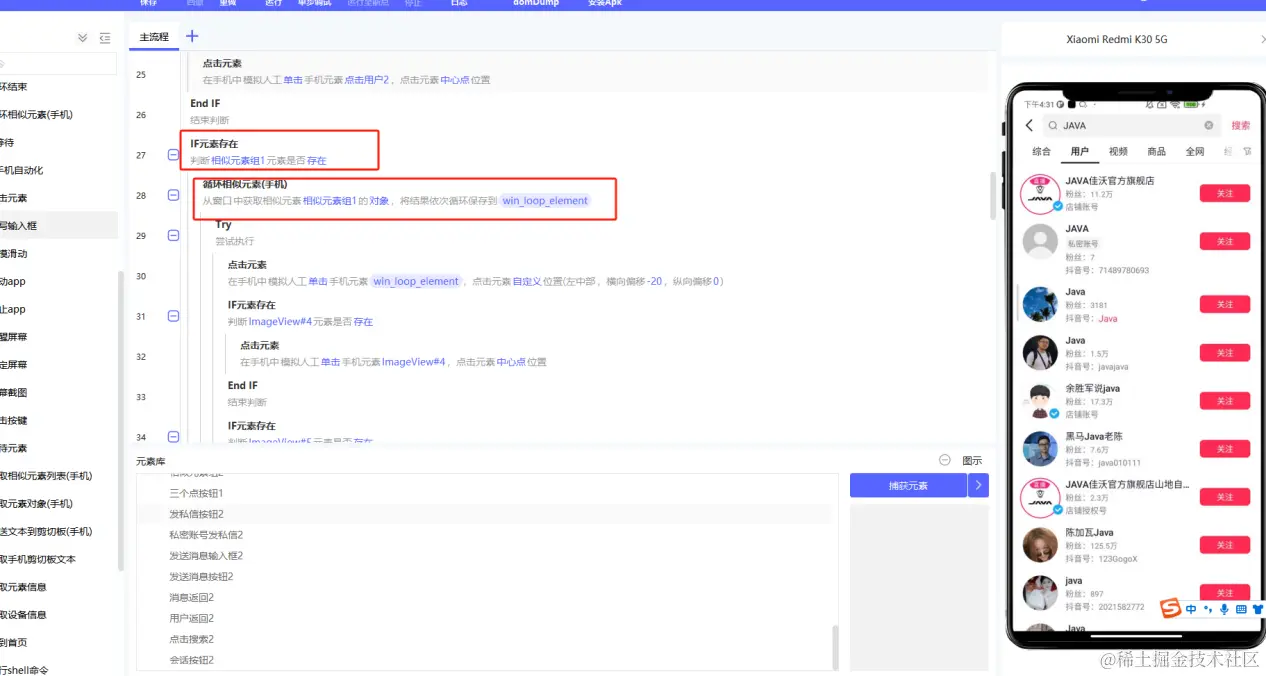Click the command search input in sidebar
The height and width of the screenshot is (676, 1266).
(x=58, y=63)
